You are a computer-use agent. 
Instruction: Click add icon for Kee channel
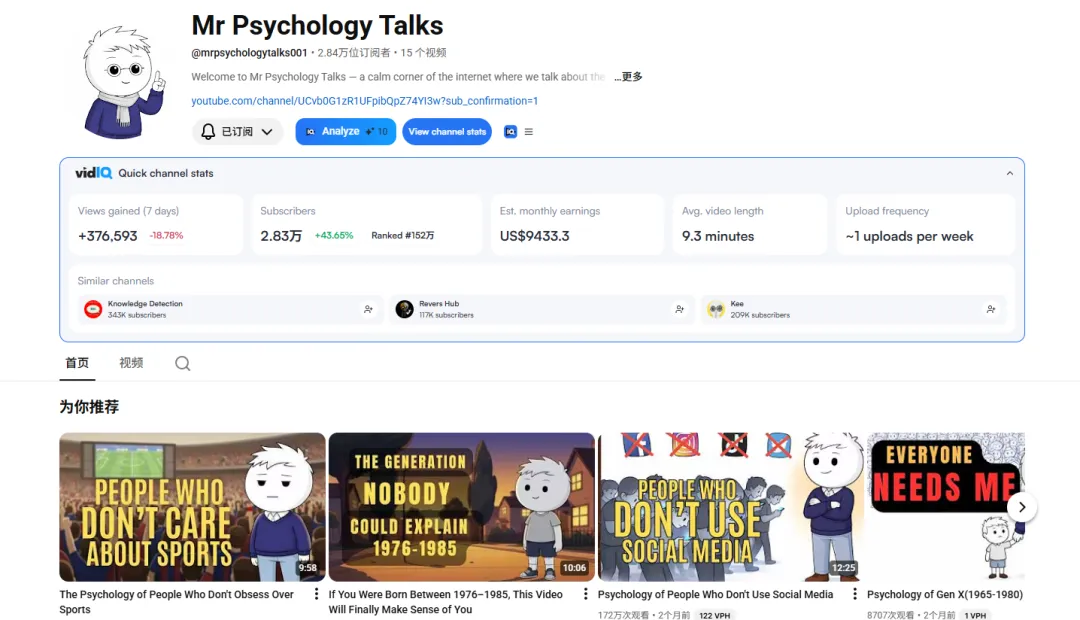pos(991,309)
